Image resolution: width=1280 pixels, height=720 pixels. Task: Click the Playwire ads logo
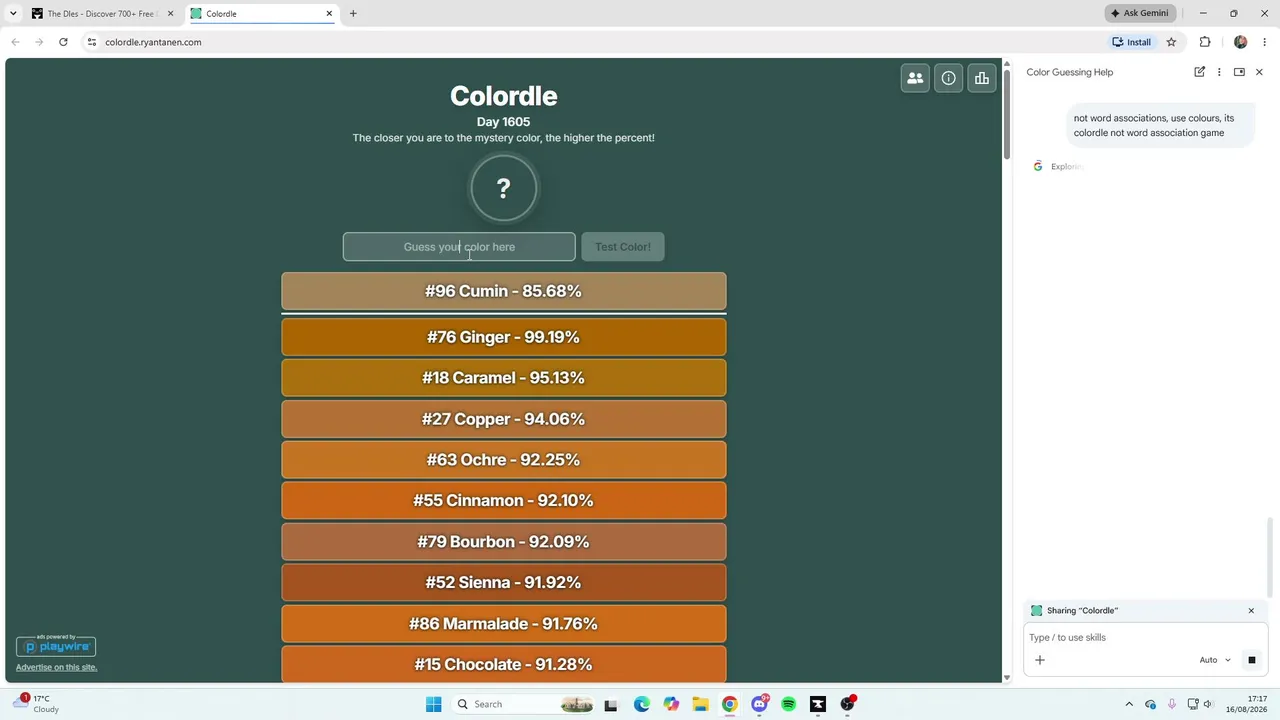click(56, 646)
